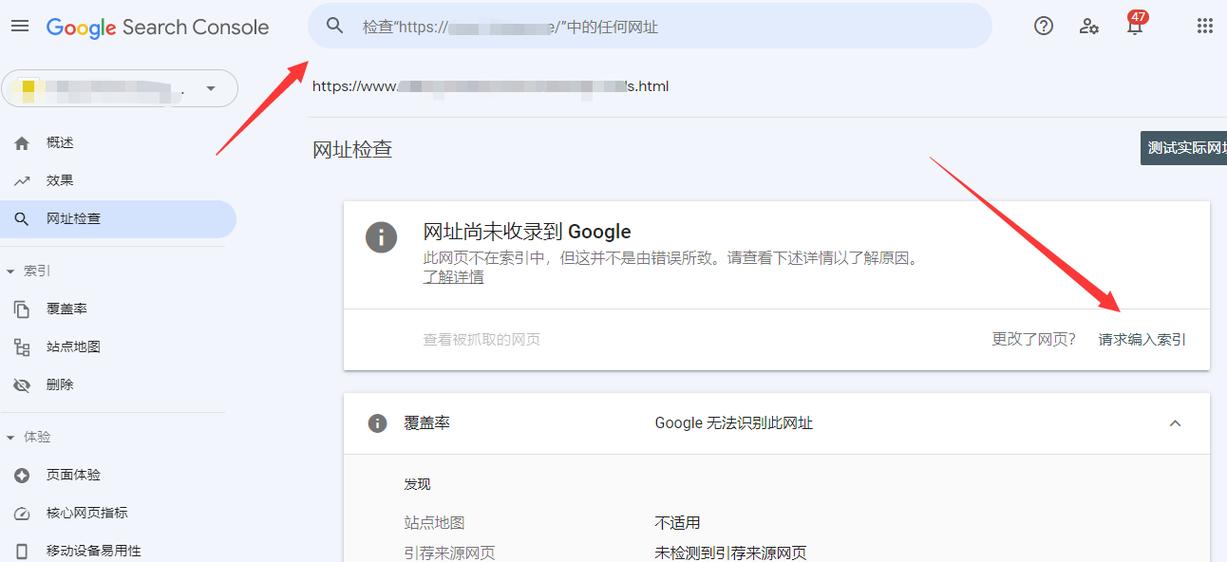The image size is (1227, 562).
Task: Click the crossed-eye icon beside 删除
Action: (22, 385)
